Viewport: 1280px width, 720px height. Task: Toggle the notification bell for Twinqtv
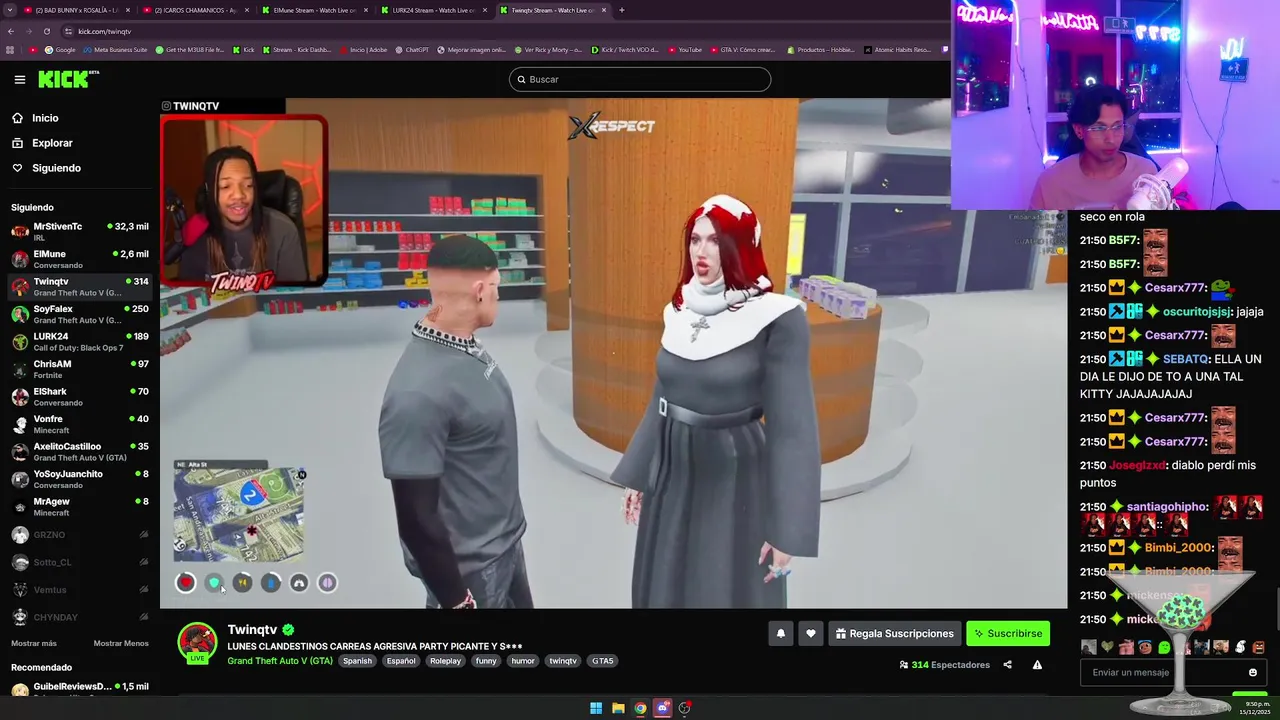[781, 633]
